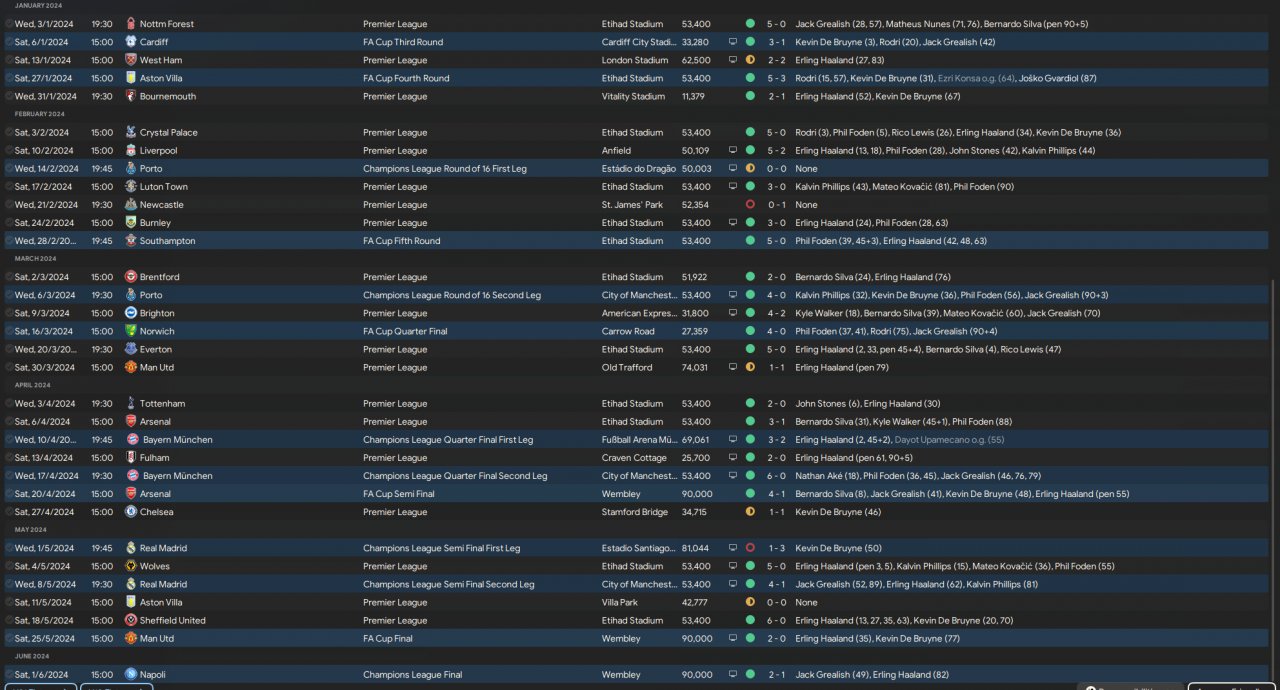Screen dimensions: 1280x690
Task: Click the Brighton club badge
Action: click(131, 313)
